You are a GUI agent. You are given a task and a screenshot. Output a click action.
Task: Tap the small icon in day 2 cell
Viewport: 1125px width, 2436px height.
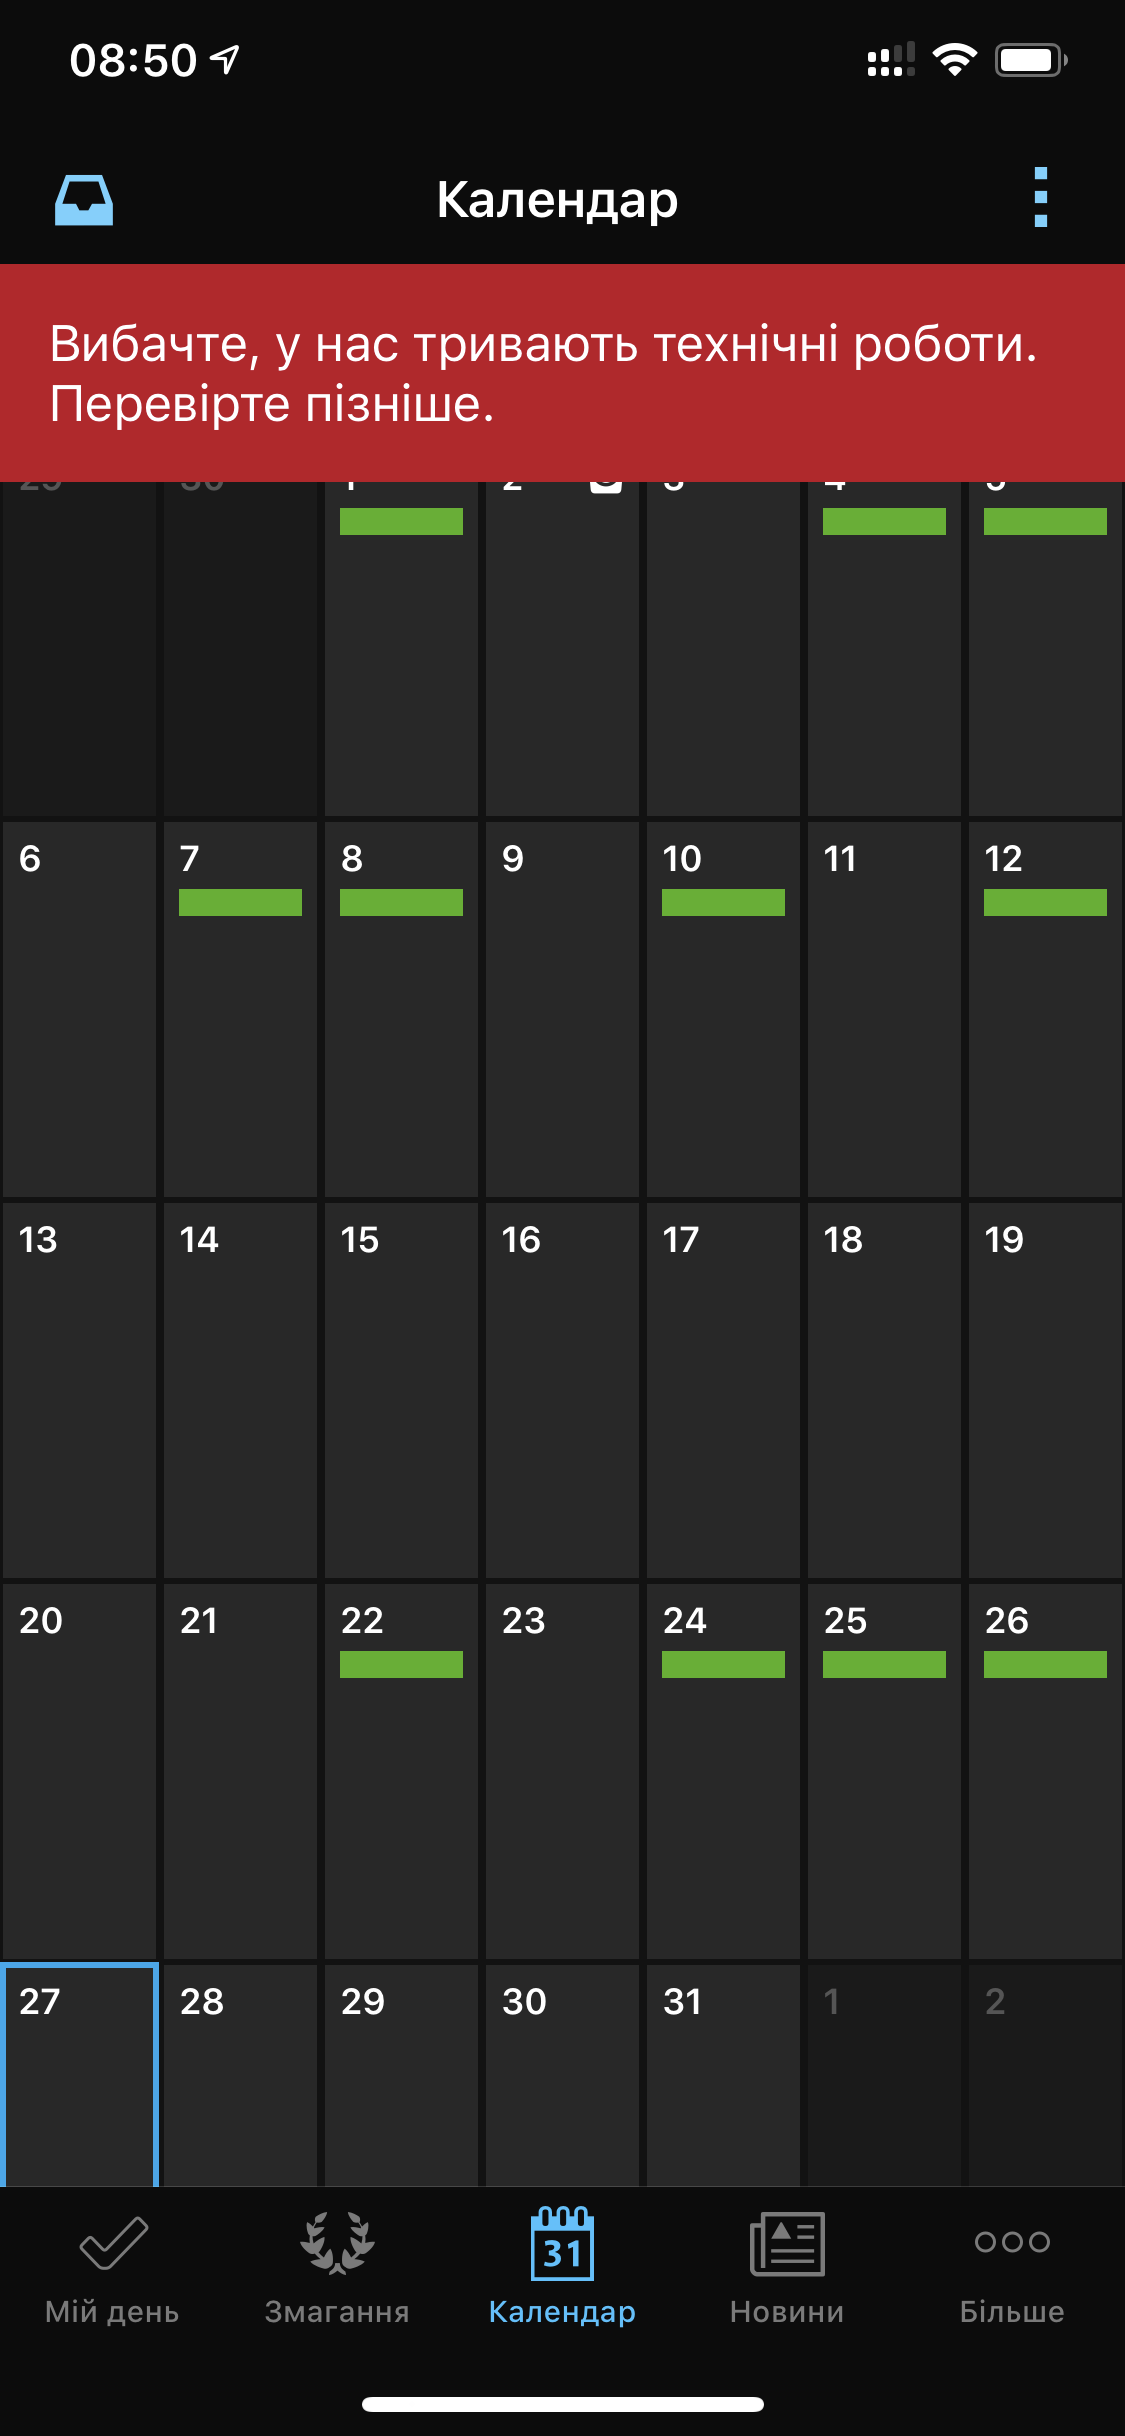[606, 486]
